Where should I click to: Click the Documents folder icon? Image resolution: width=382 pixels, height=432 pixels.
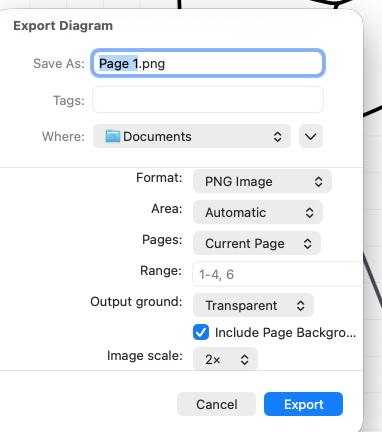[113, 136]
